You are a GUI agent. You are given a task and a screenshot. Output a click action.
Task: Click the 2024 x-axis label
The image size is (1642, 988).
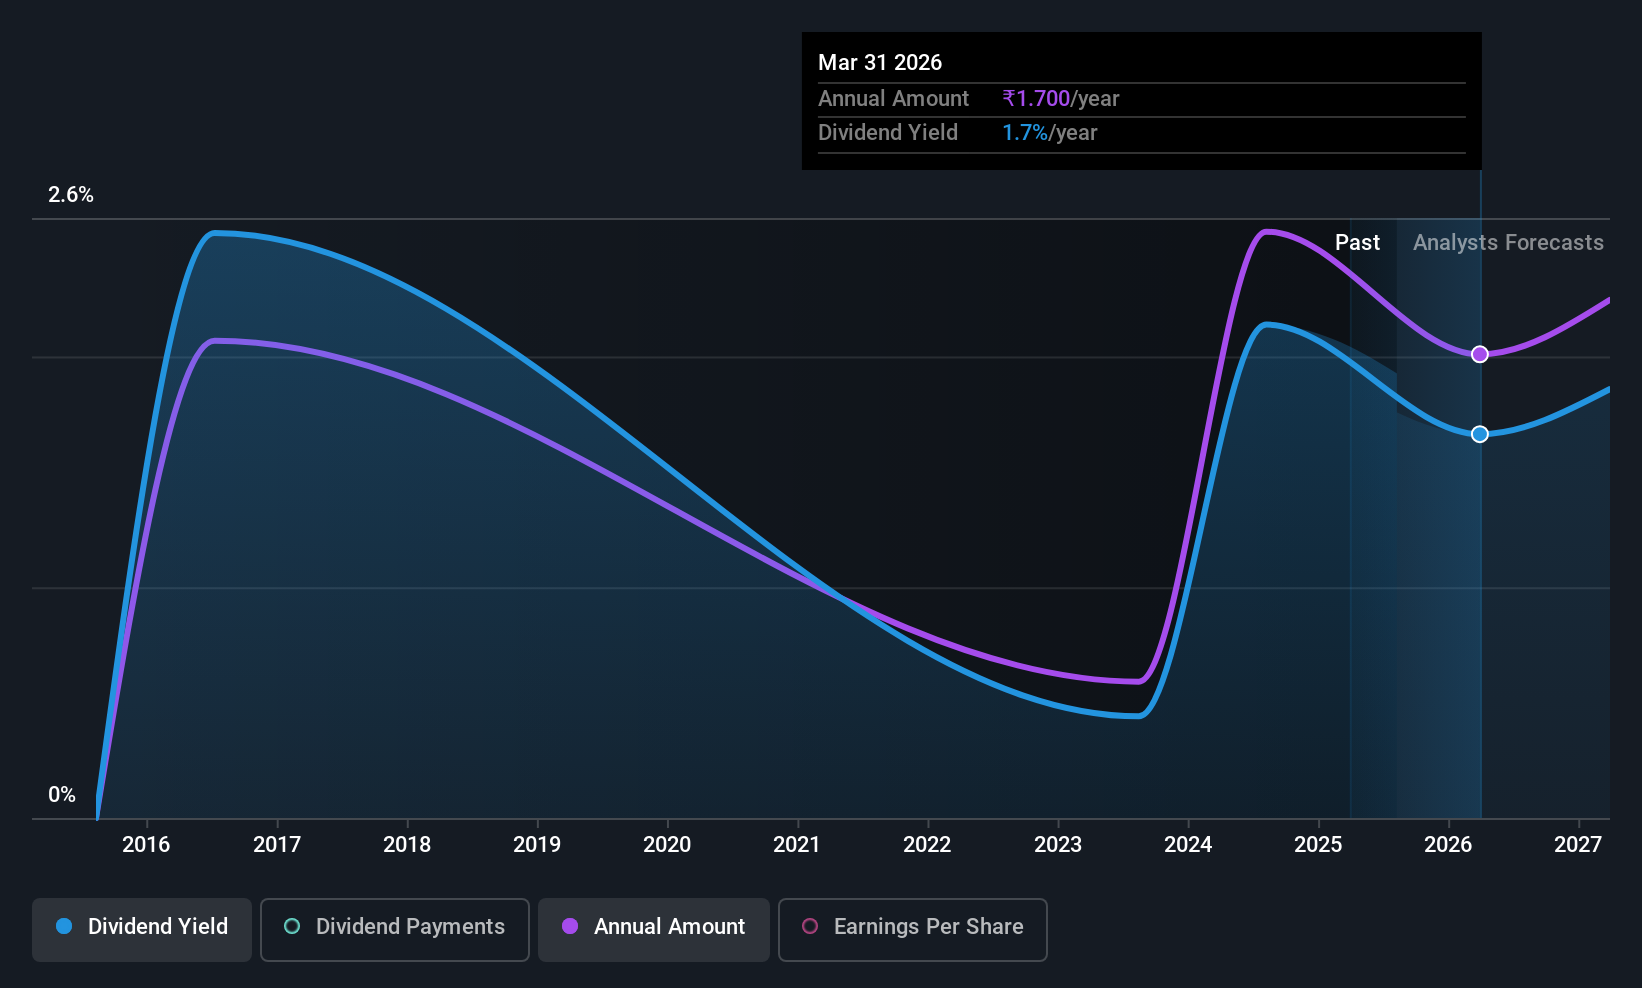coord(1188,845)
